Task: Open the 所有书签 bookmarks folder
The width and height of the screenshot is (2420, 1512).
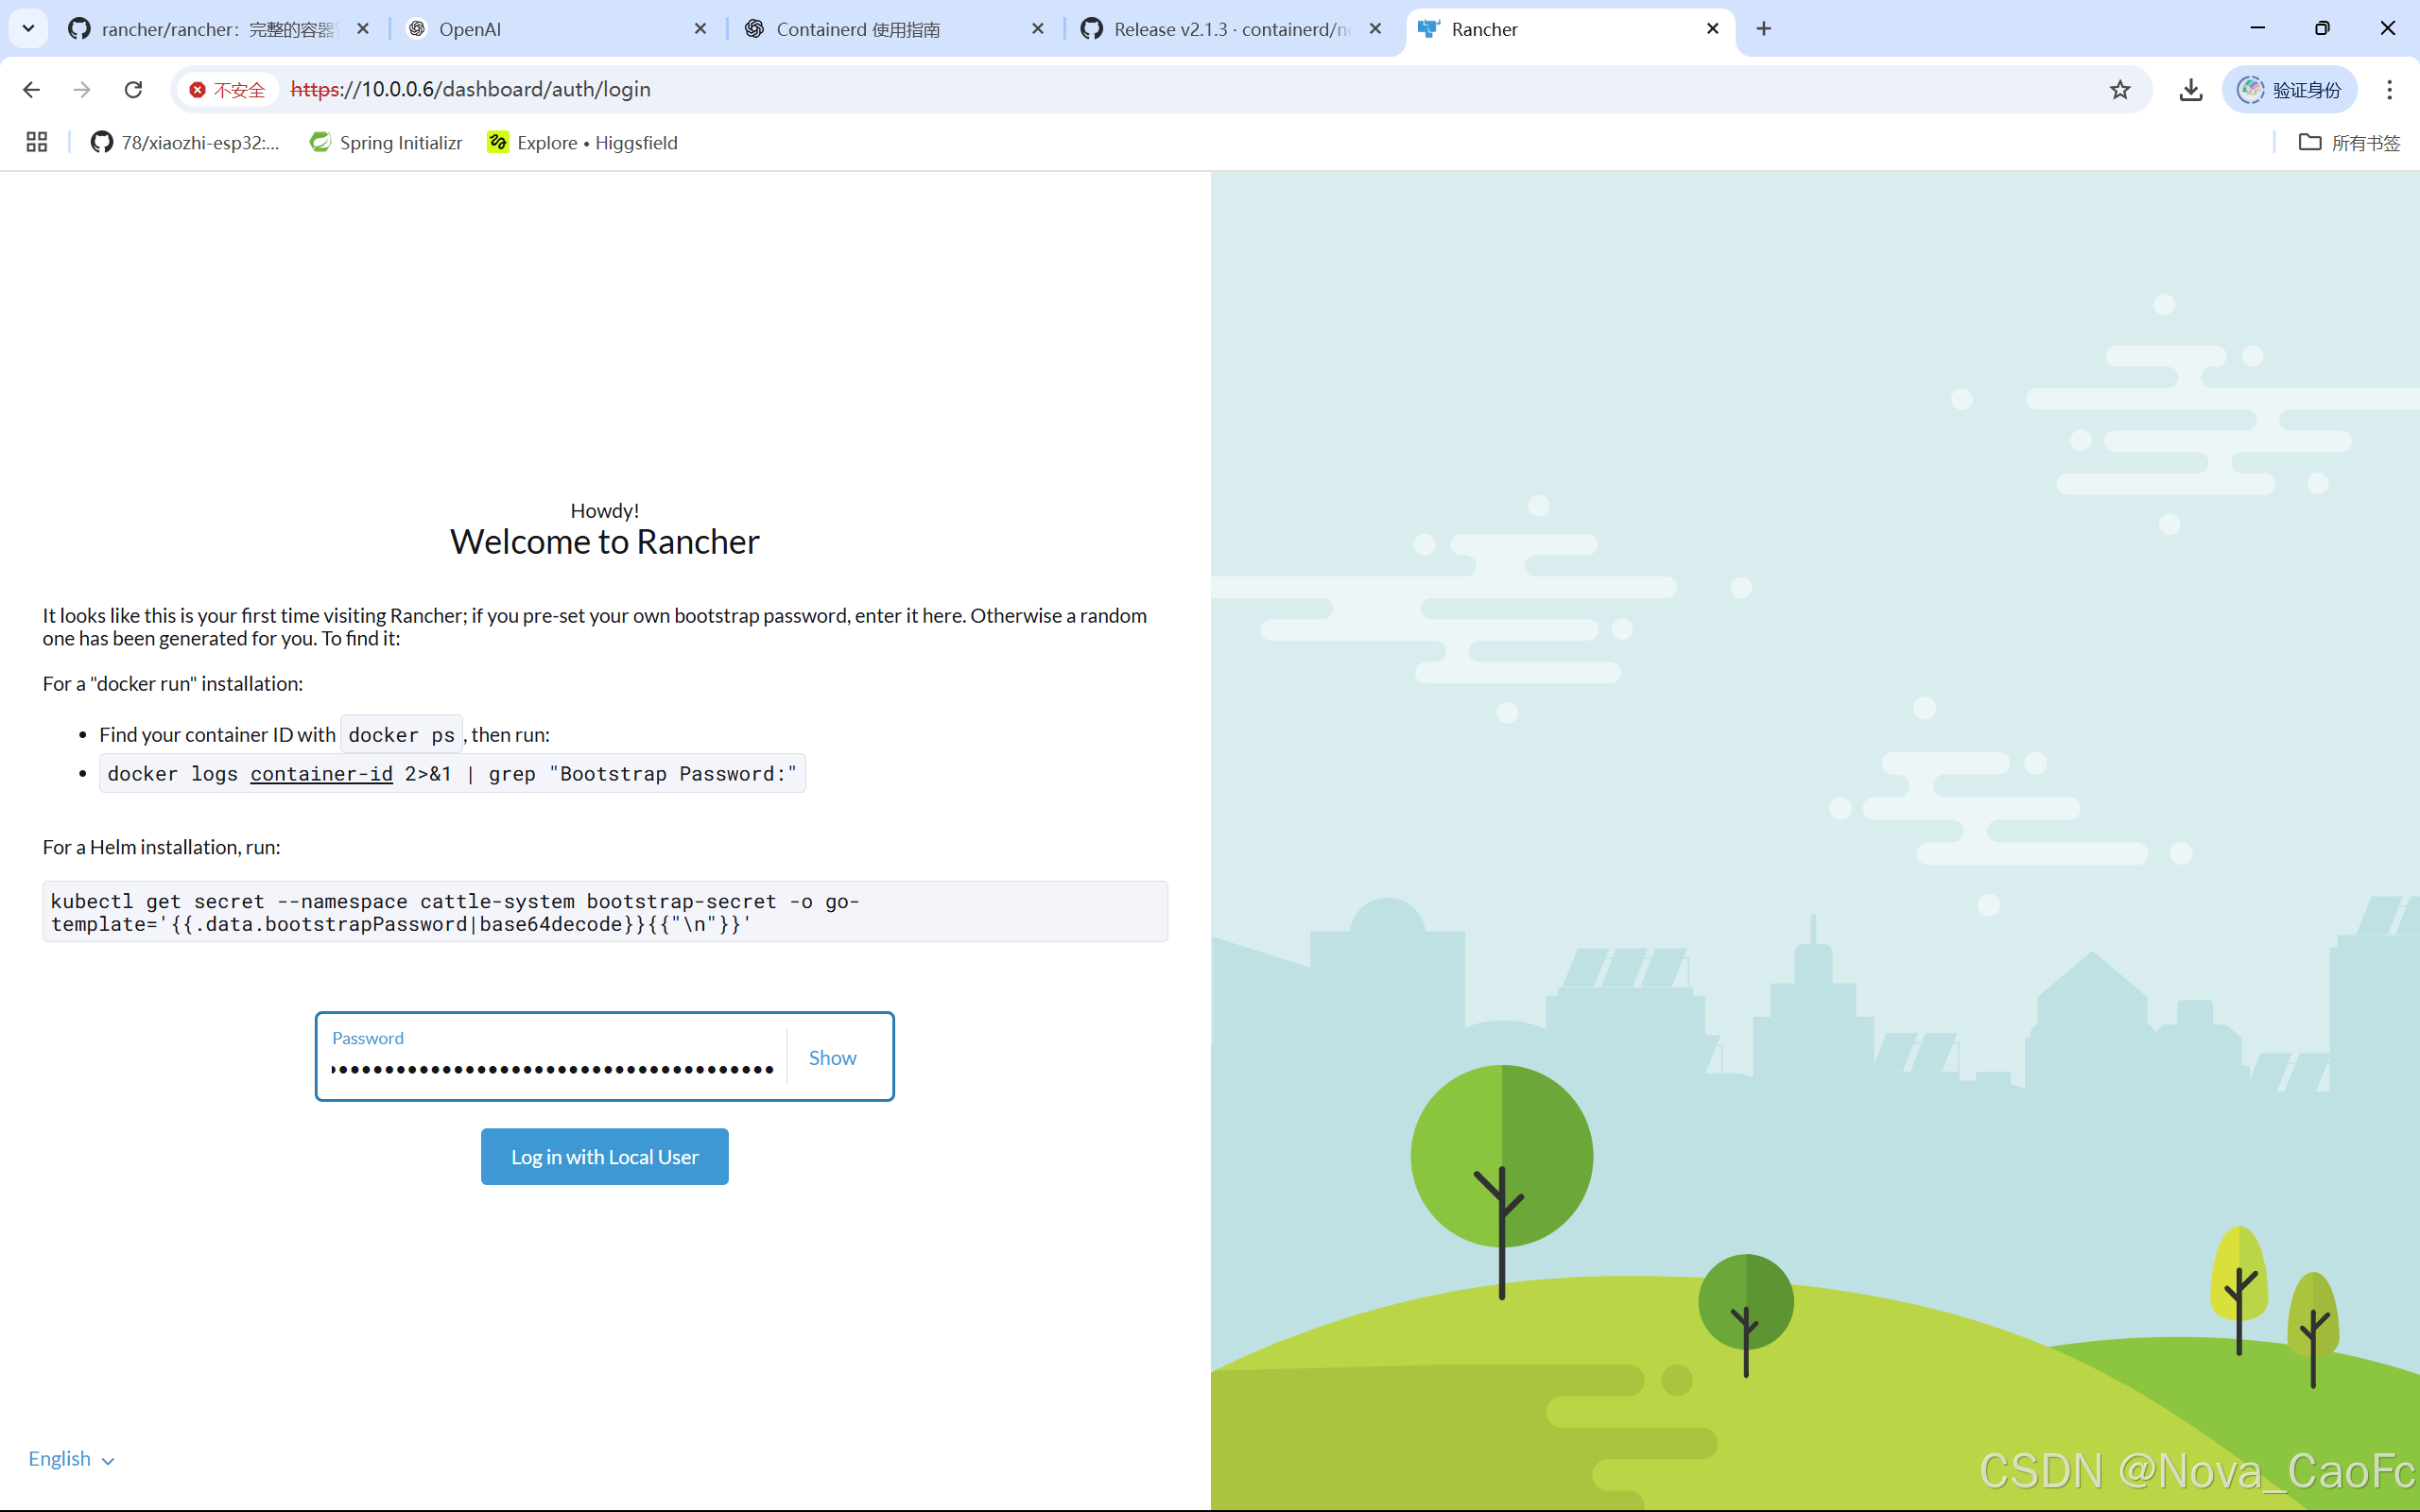Action: point(2349,143)
